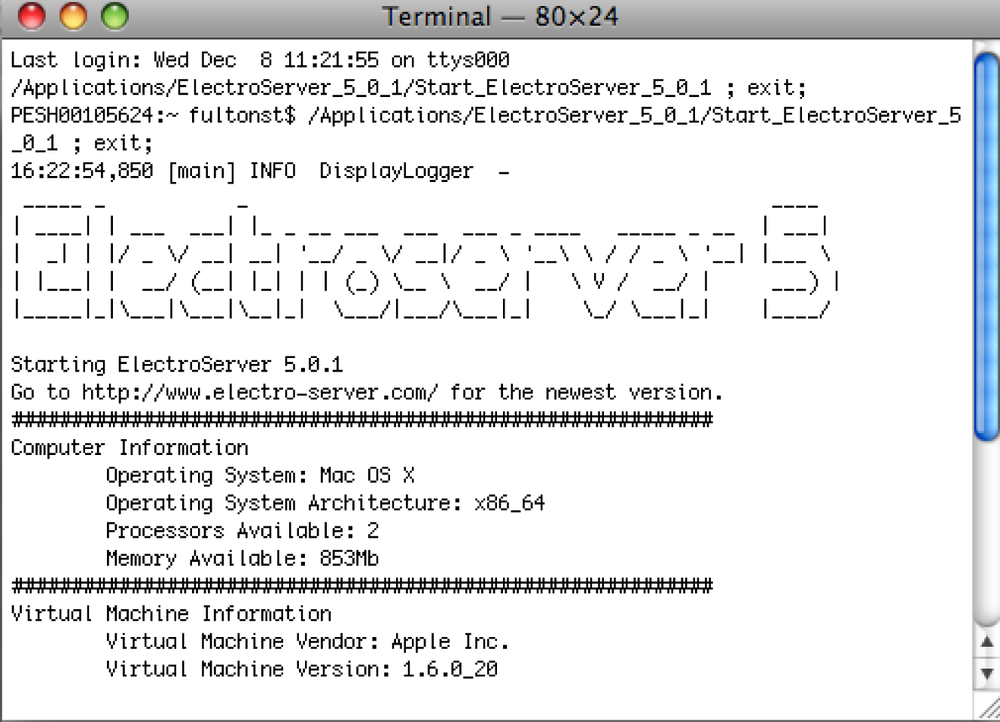Click 'Virtual Machine Vendor: Apple Inc.' line

pyautogui.click(x=307, y=642)
